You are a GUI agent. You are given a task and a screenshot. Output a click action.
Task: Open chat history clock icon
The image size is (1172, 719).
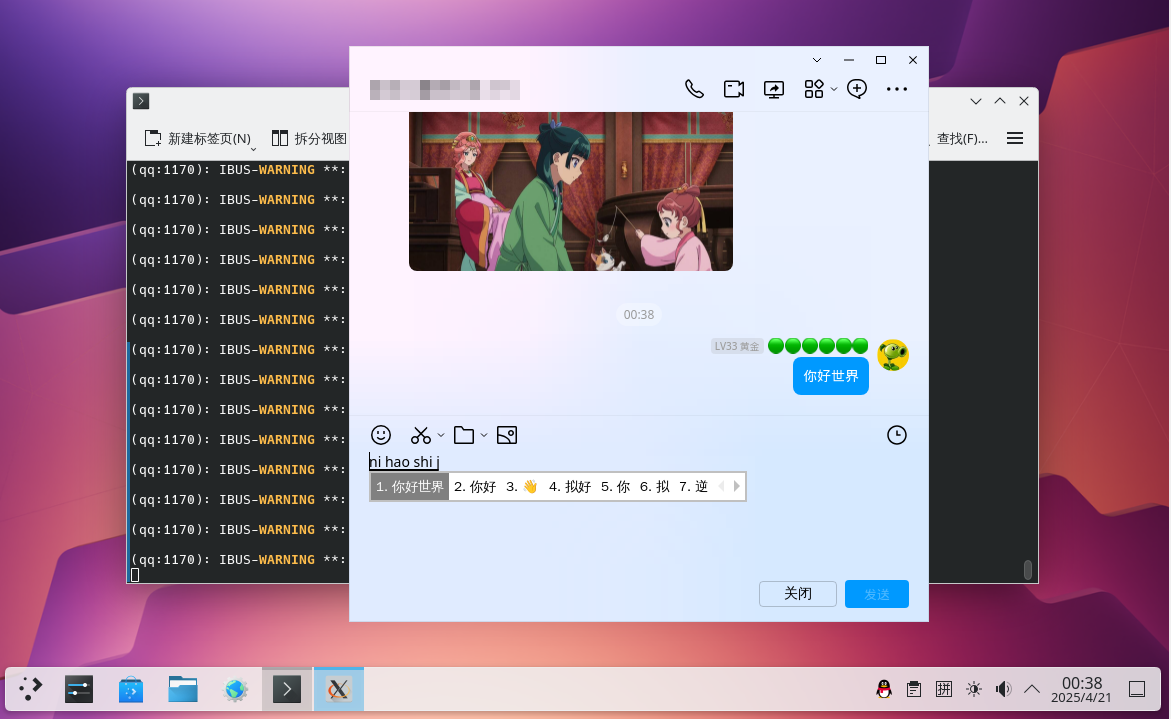(896, 435)
